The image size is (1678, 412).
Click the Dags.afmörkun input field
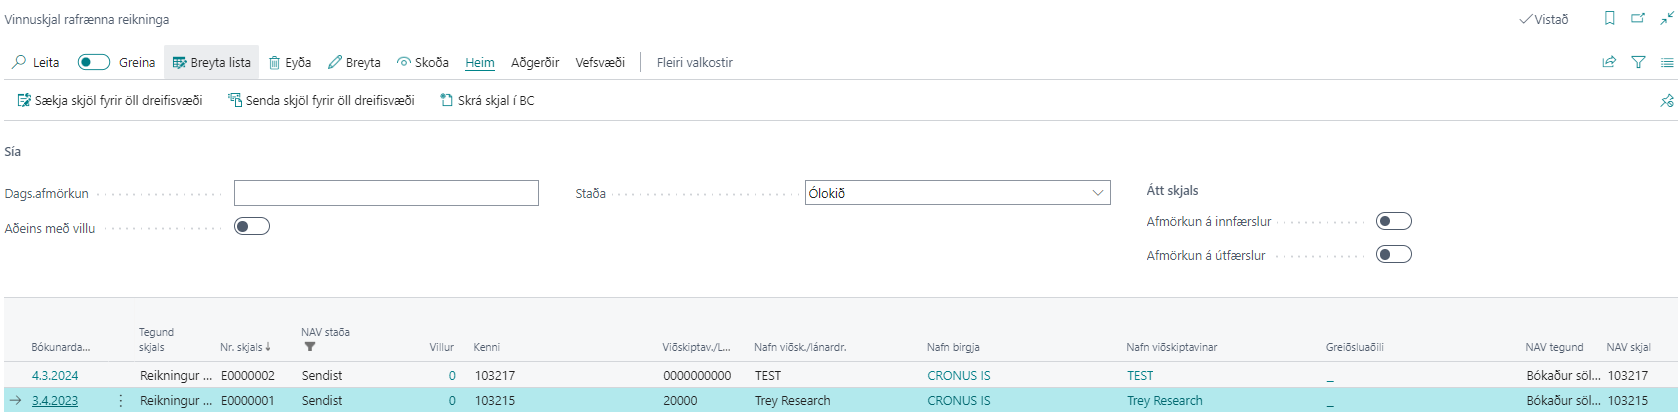[x=386, y=193]
